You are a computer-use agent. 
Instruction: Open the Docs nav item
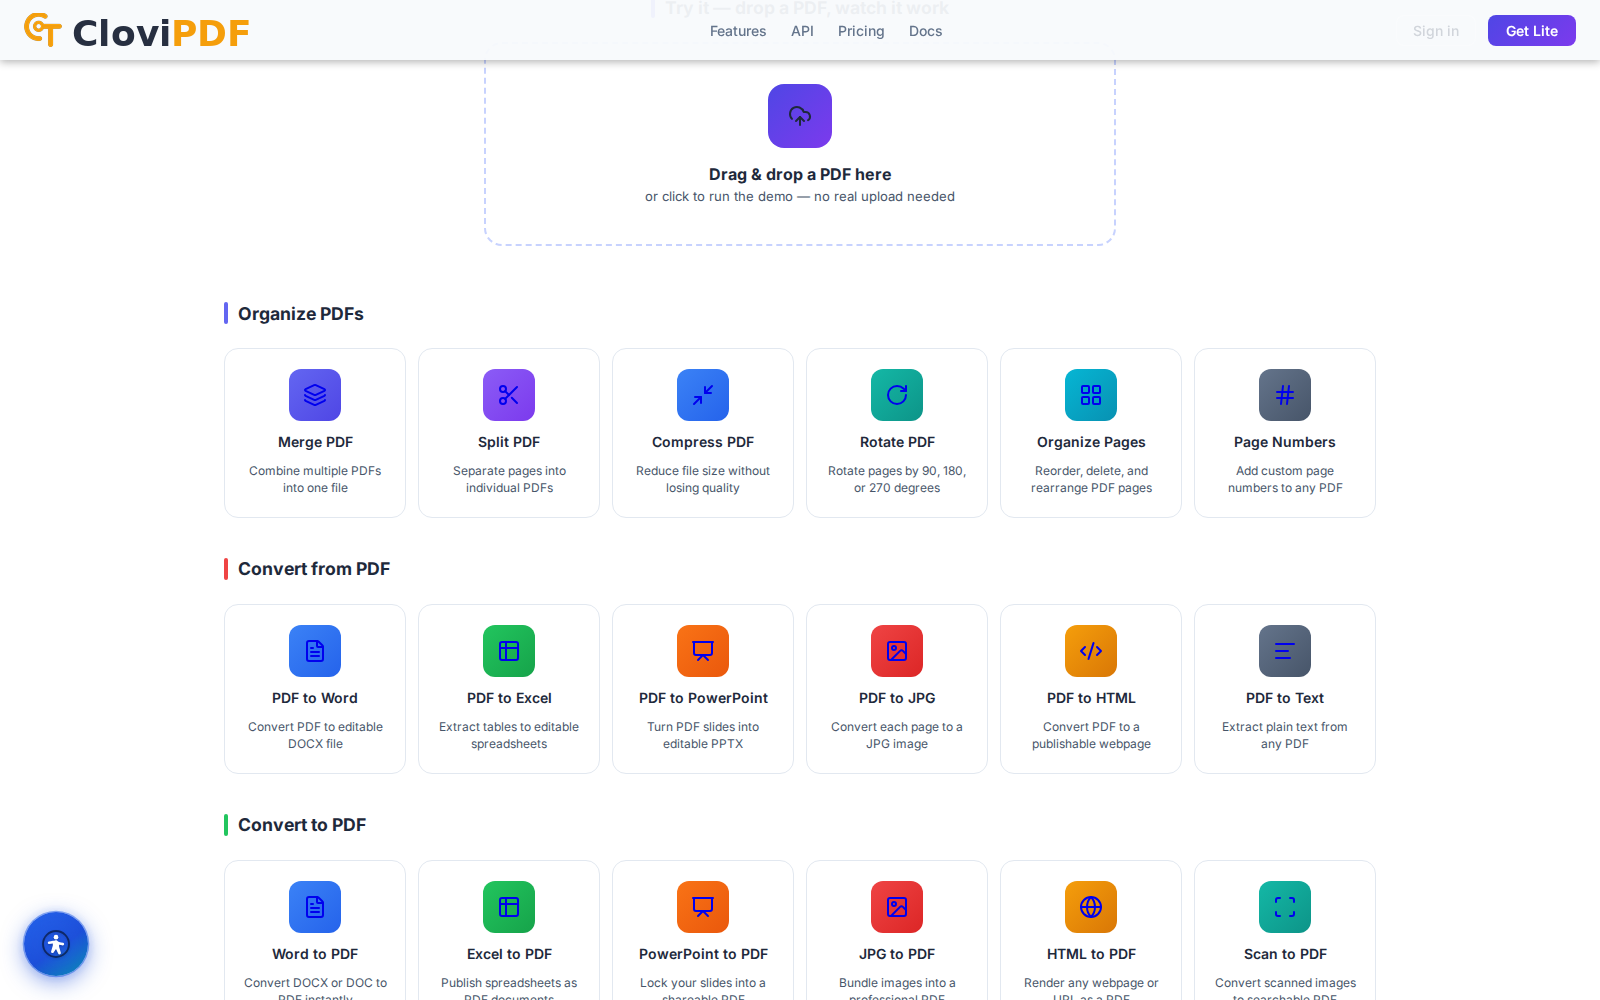click(925, 31)
